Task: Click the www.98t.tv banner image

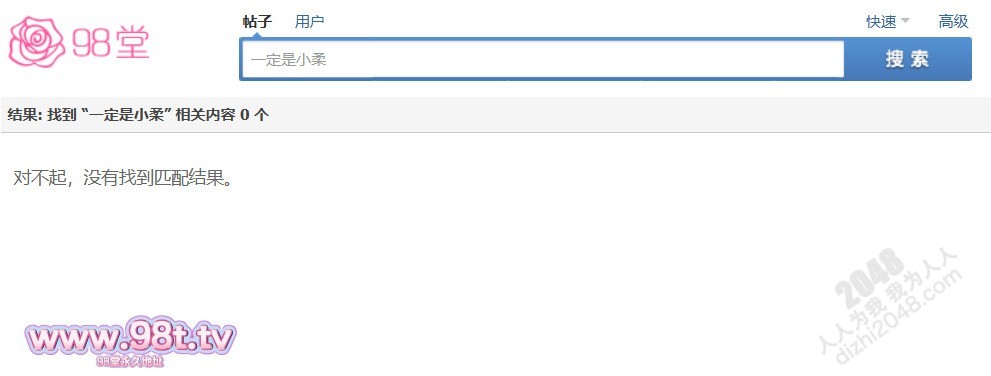Action: point(130,338)
